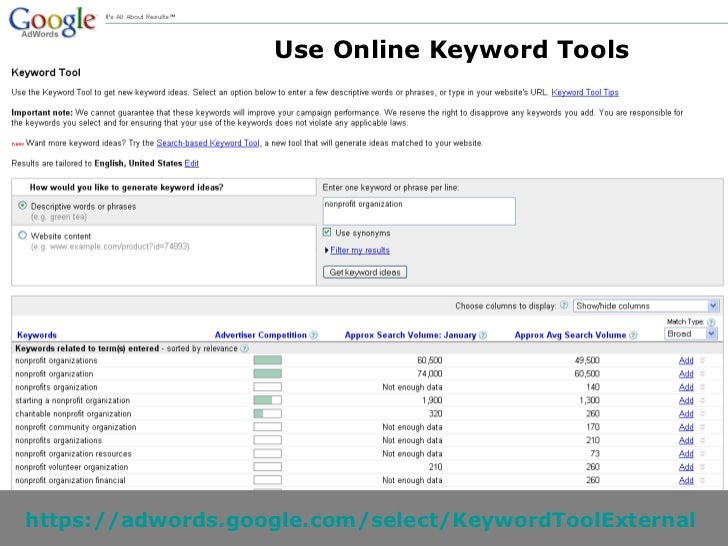Toggle the Use synonyms checkbox

[327, 232]
